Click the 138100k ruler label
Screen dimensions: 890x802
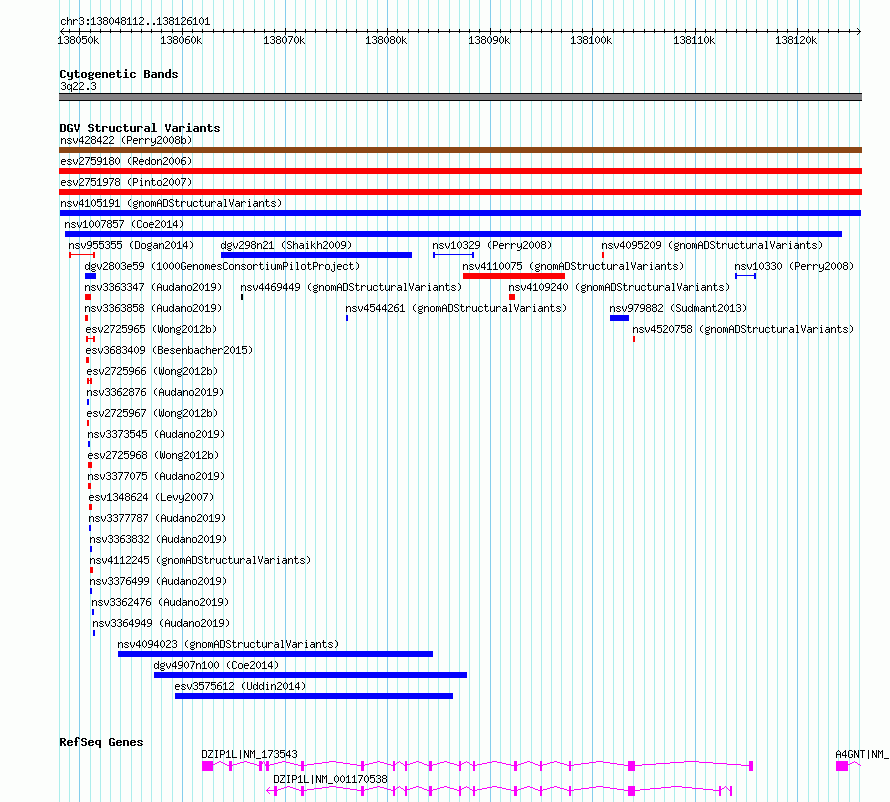click(591, 40)
